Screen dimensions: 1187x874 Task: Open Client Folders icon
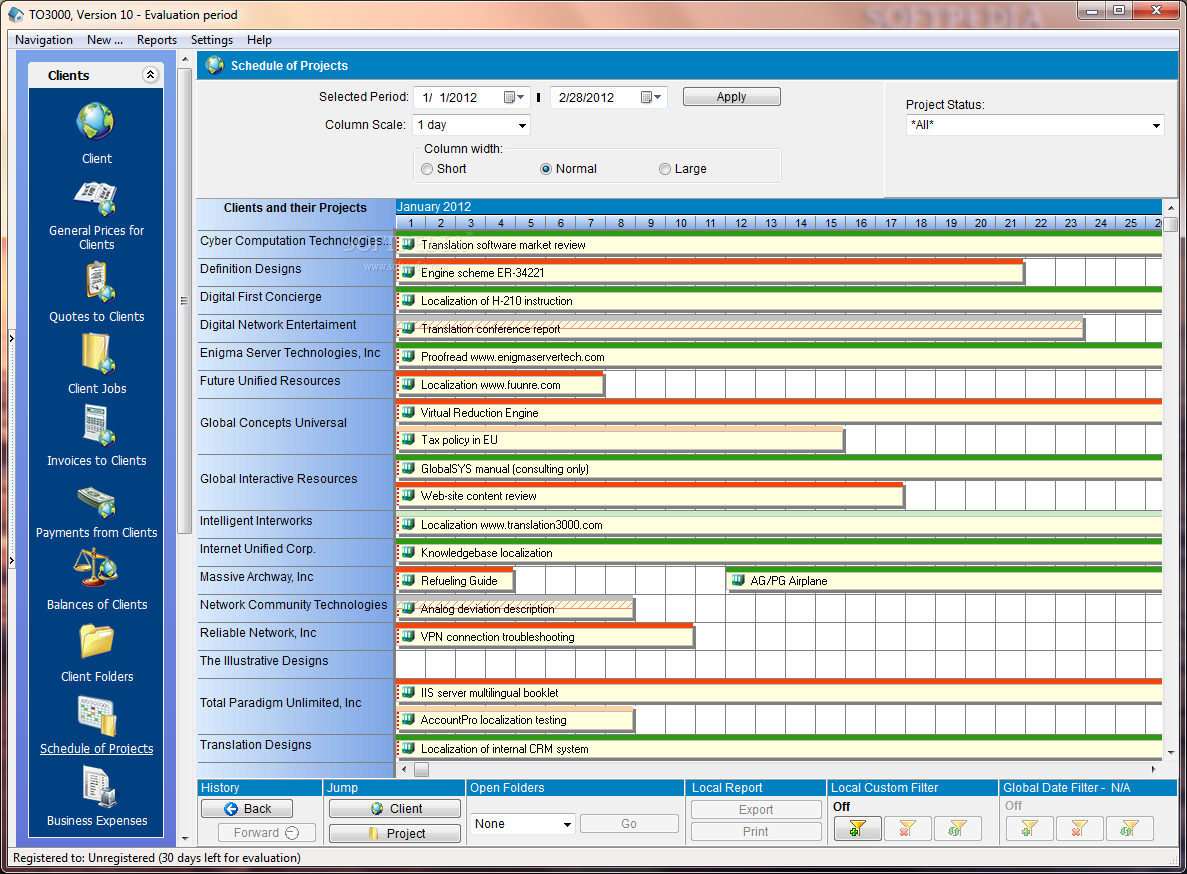(x=97, y=641)
